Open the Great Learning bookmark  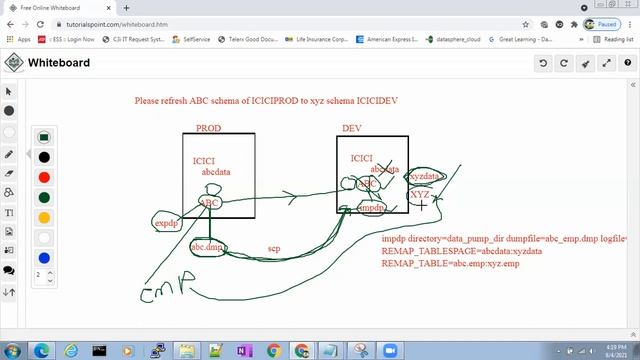(520, 40)
